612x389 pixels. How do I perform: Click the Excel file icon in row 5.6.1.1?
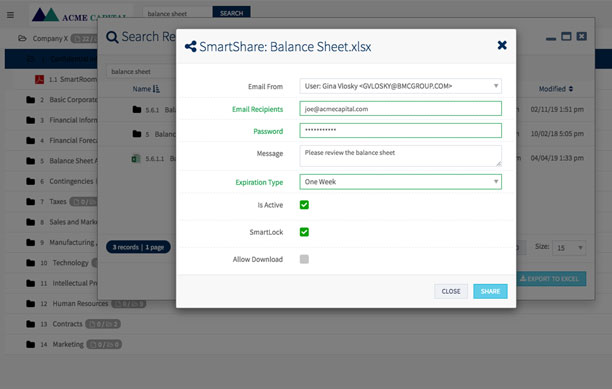(136, 158)
